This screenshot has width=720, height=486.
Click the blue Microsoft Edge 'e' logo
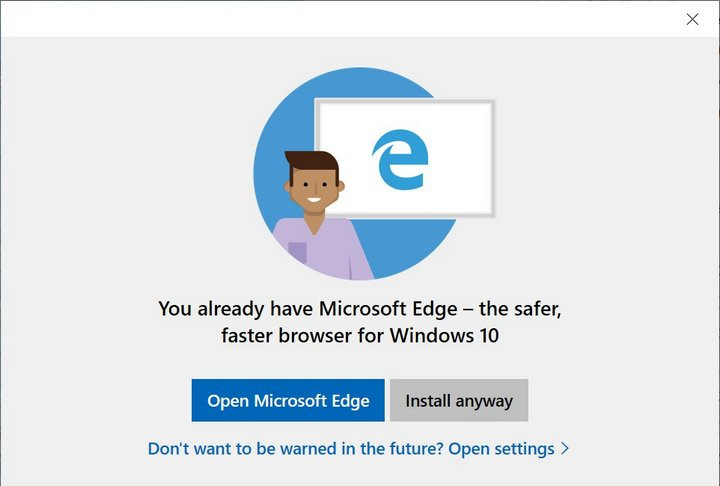point(400,160)
